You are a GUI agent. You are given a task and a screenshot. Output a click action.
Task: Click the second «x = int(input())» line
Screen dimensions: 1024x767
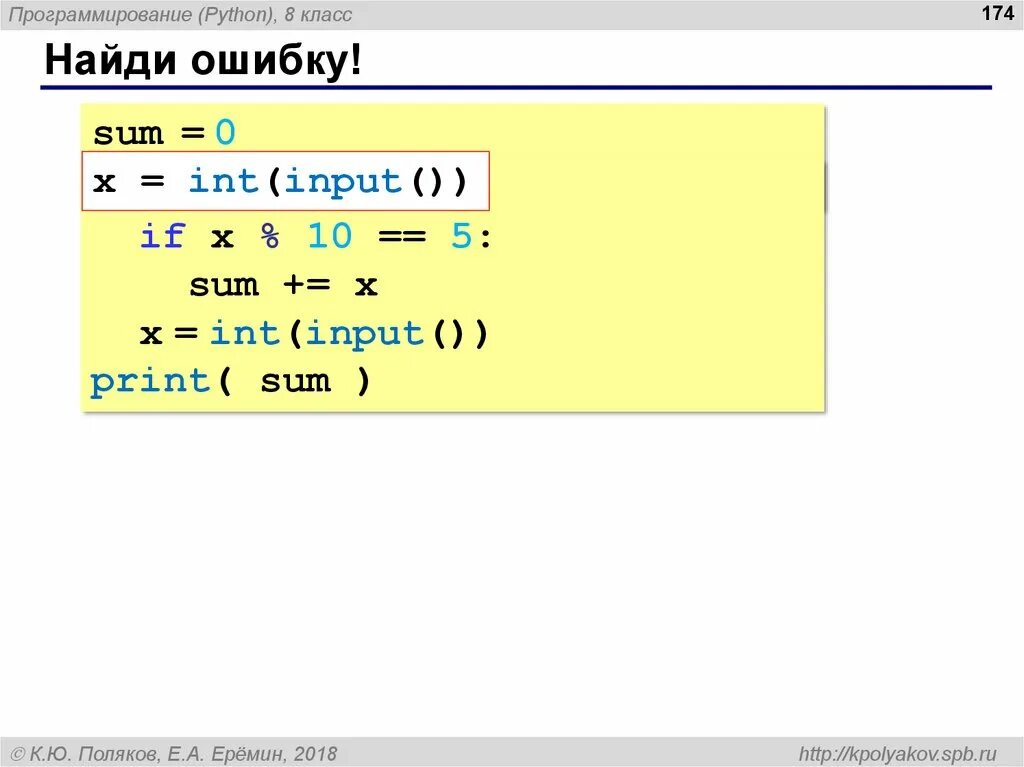pyautogui.click(x=315, y=332)
